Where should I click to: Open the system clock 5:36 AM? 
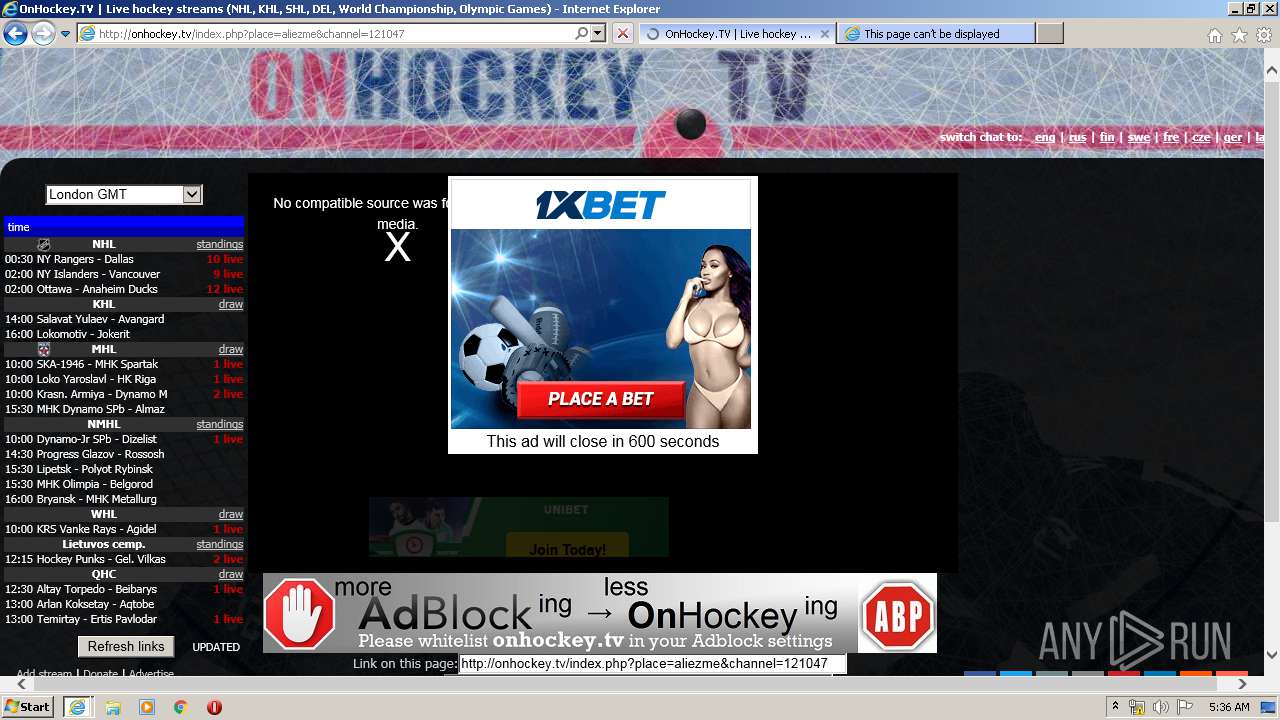(1229, 707)
